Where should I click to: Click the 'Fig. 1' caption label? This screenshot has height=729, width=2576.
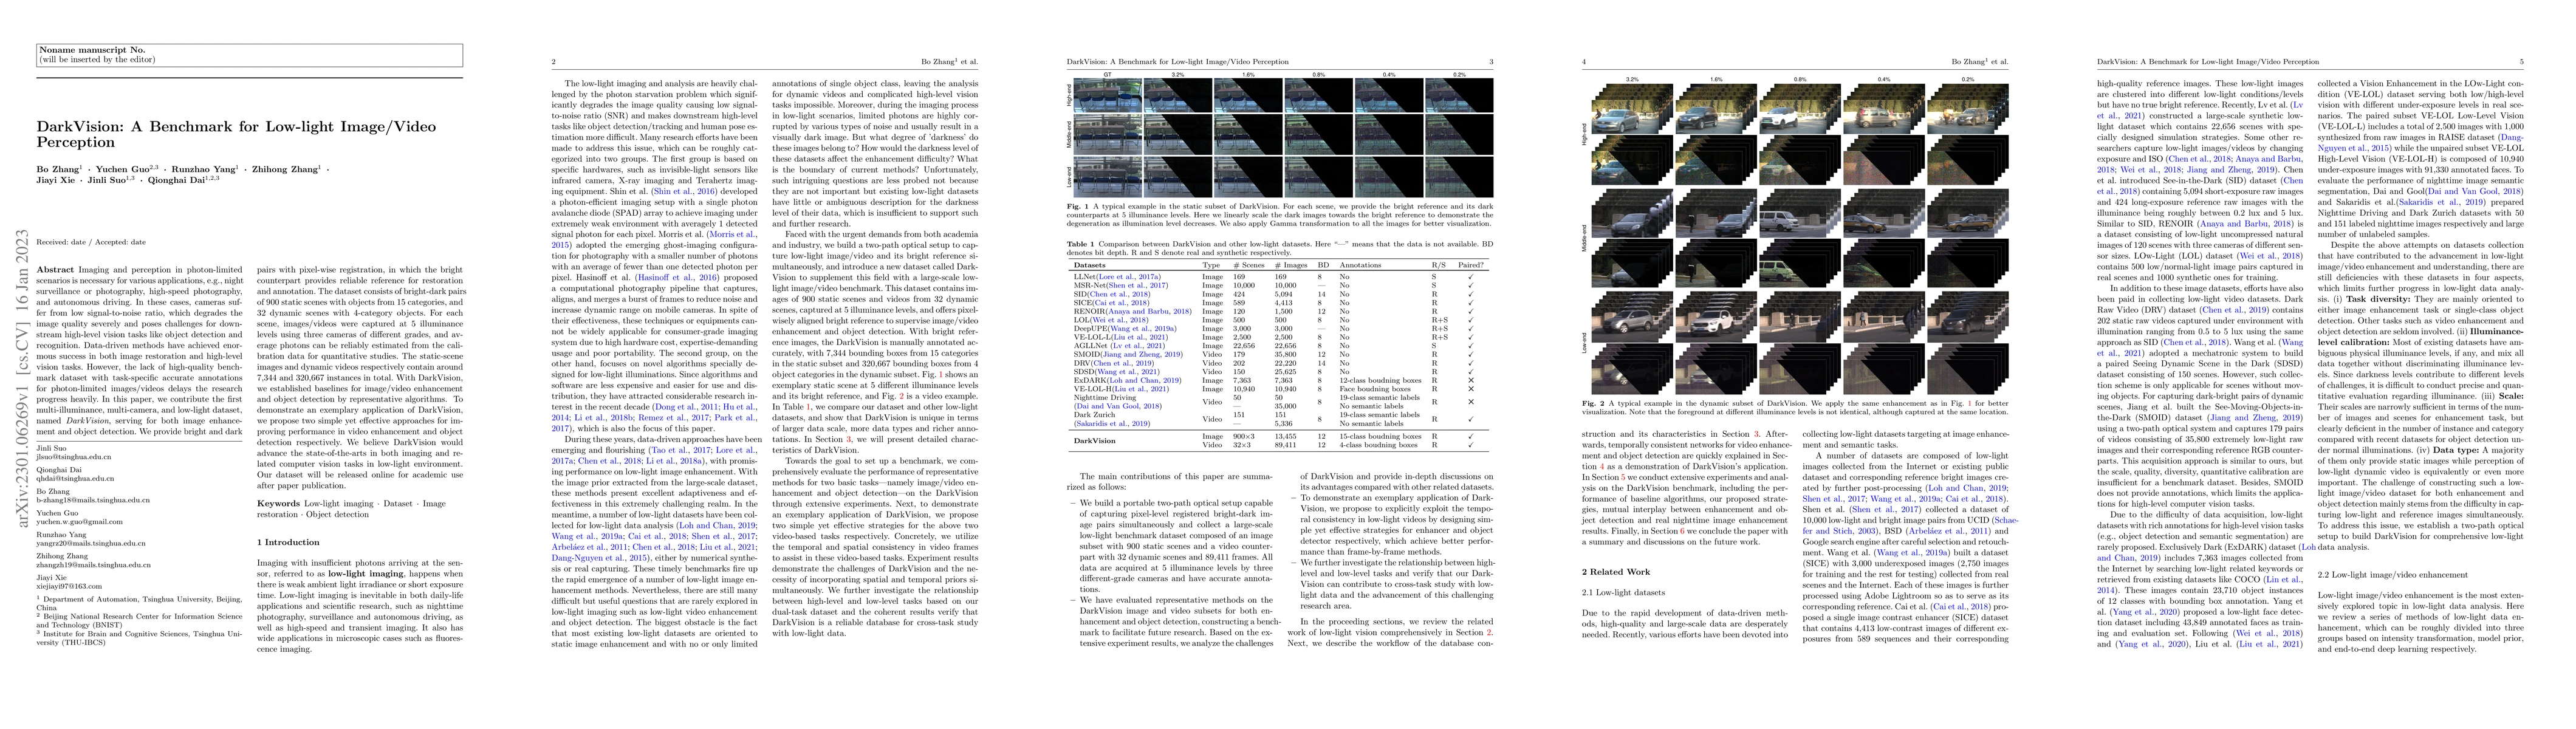pos(1079,207)
